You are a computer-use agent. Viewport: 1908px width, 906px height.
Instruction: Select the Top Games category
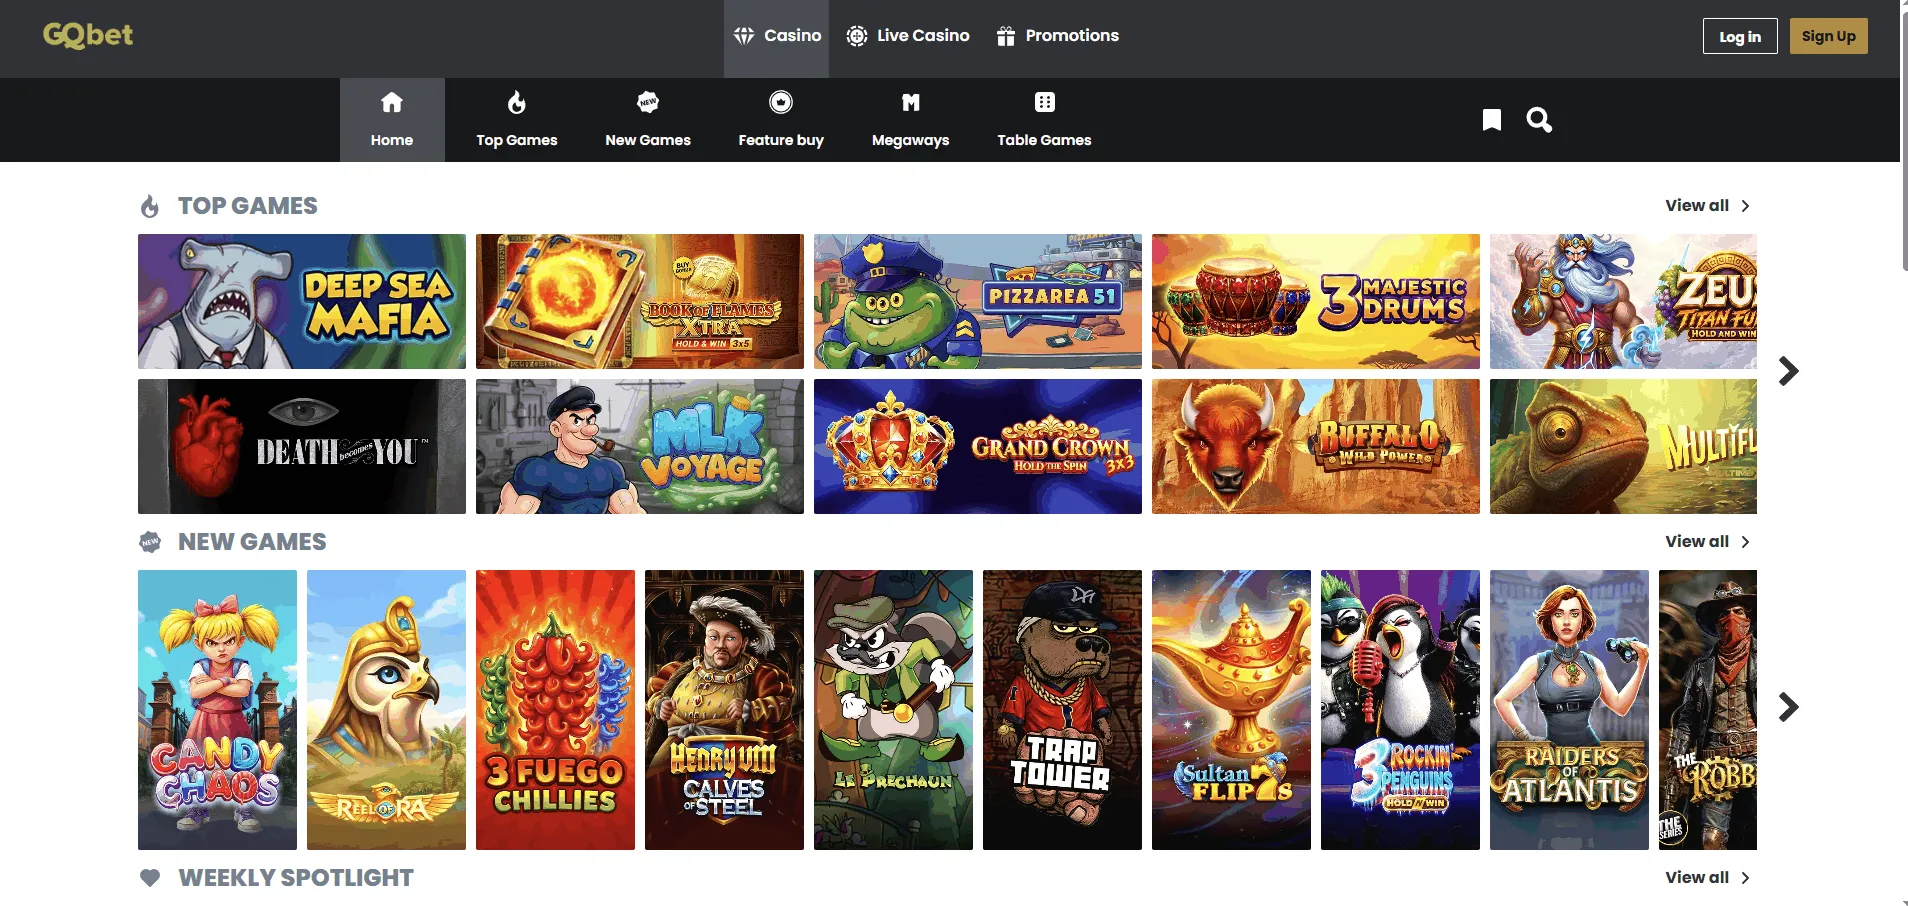[517, 120]
